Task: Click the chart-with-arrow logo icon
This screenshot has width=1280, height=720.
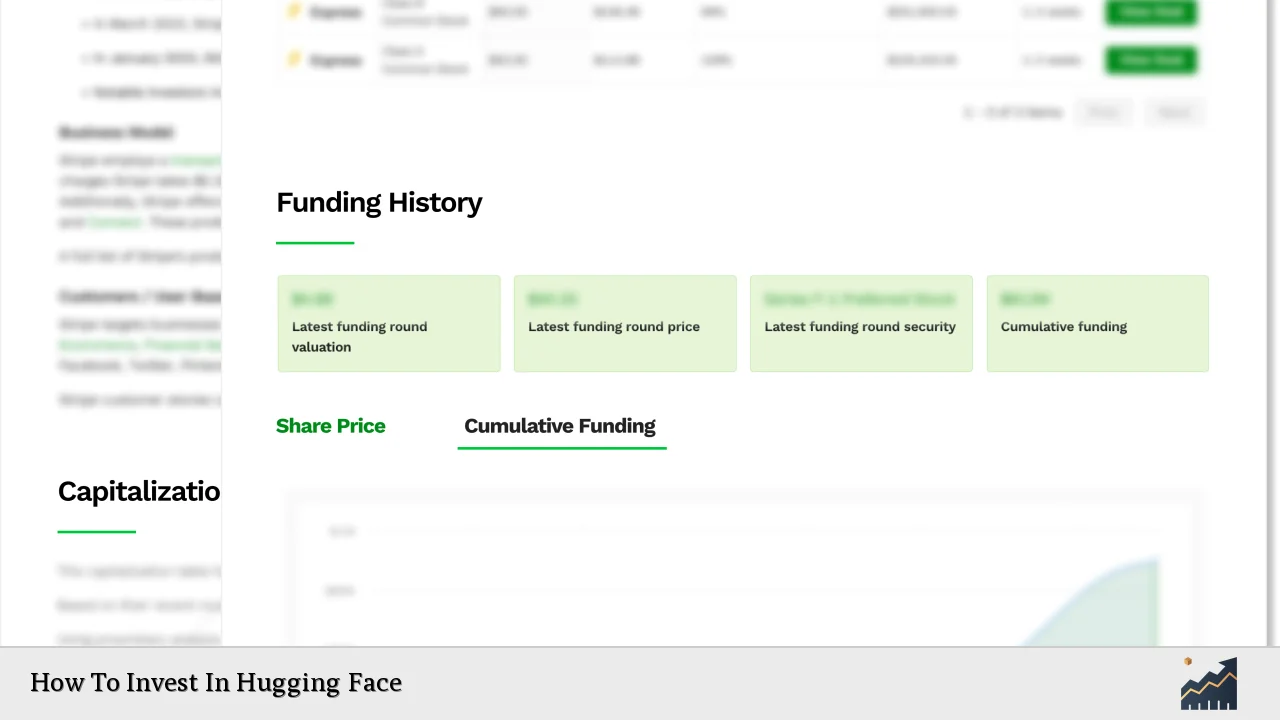Action: coord(1209,683)
